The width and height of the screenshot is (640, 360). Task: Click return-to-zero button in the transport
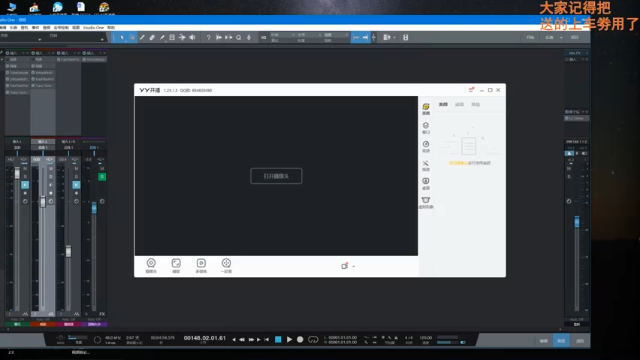(267, 339)
